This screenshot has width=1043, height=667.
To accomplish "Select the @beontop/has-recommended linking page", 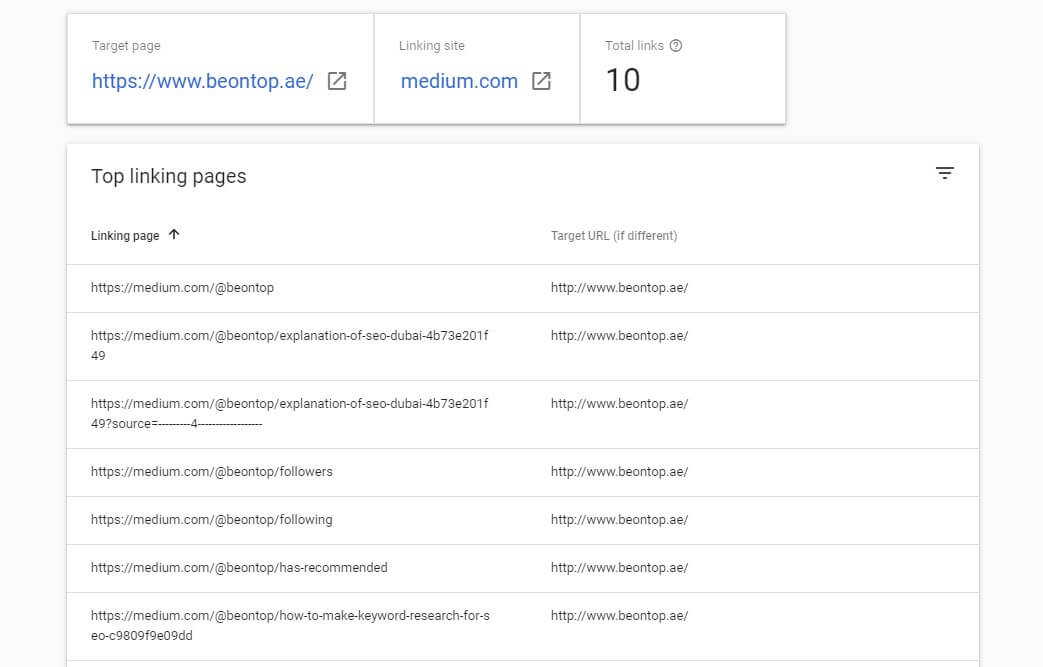I will pos(239,567).
